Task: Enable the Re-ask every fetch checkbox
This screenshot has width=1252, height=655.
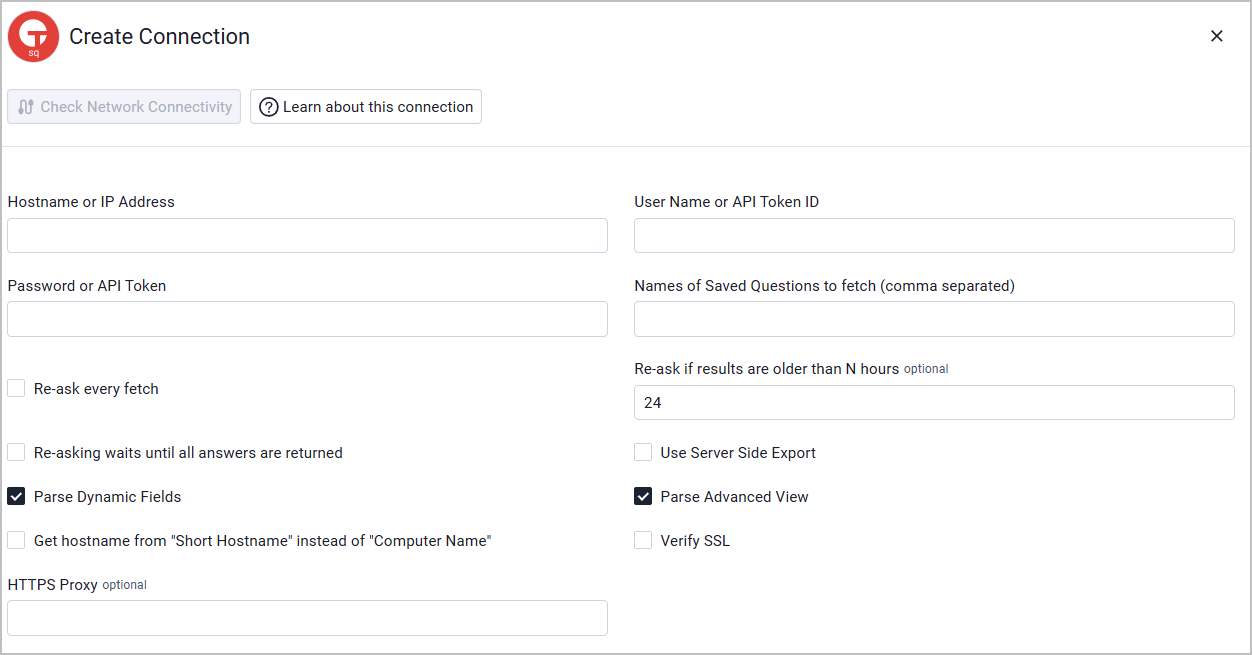Action: (x=16, y=388)
